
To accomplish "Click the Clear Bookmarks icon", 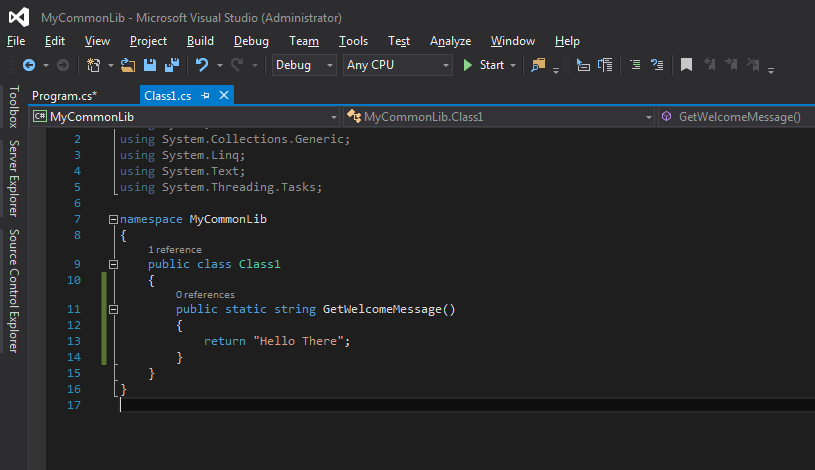I will [x=753, y=64].
